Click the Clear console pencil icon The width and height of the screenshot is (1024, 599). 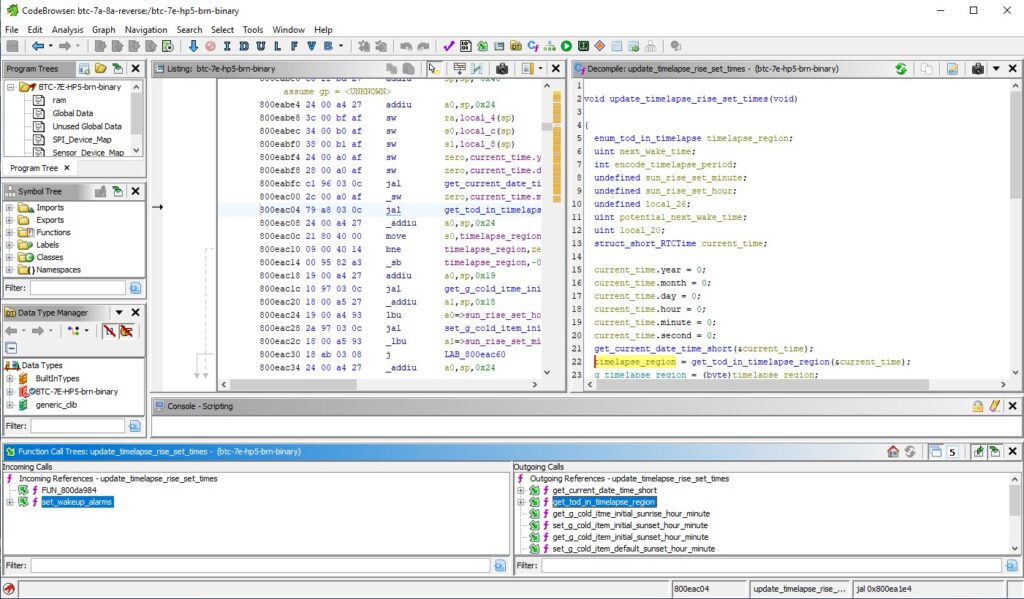pos(995,406)
